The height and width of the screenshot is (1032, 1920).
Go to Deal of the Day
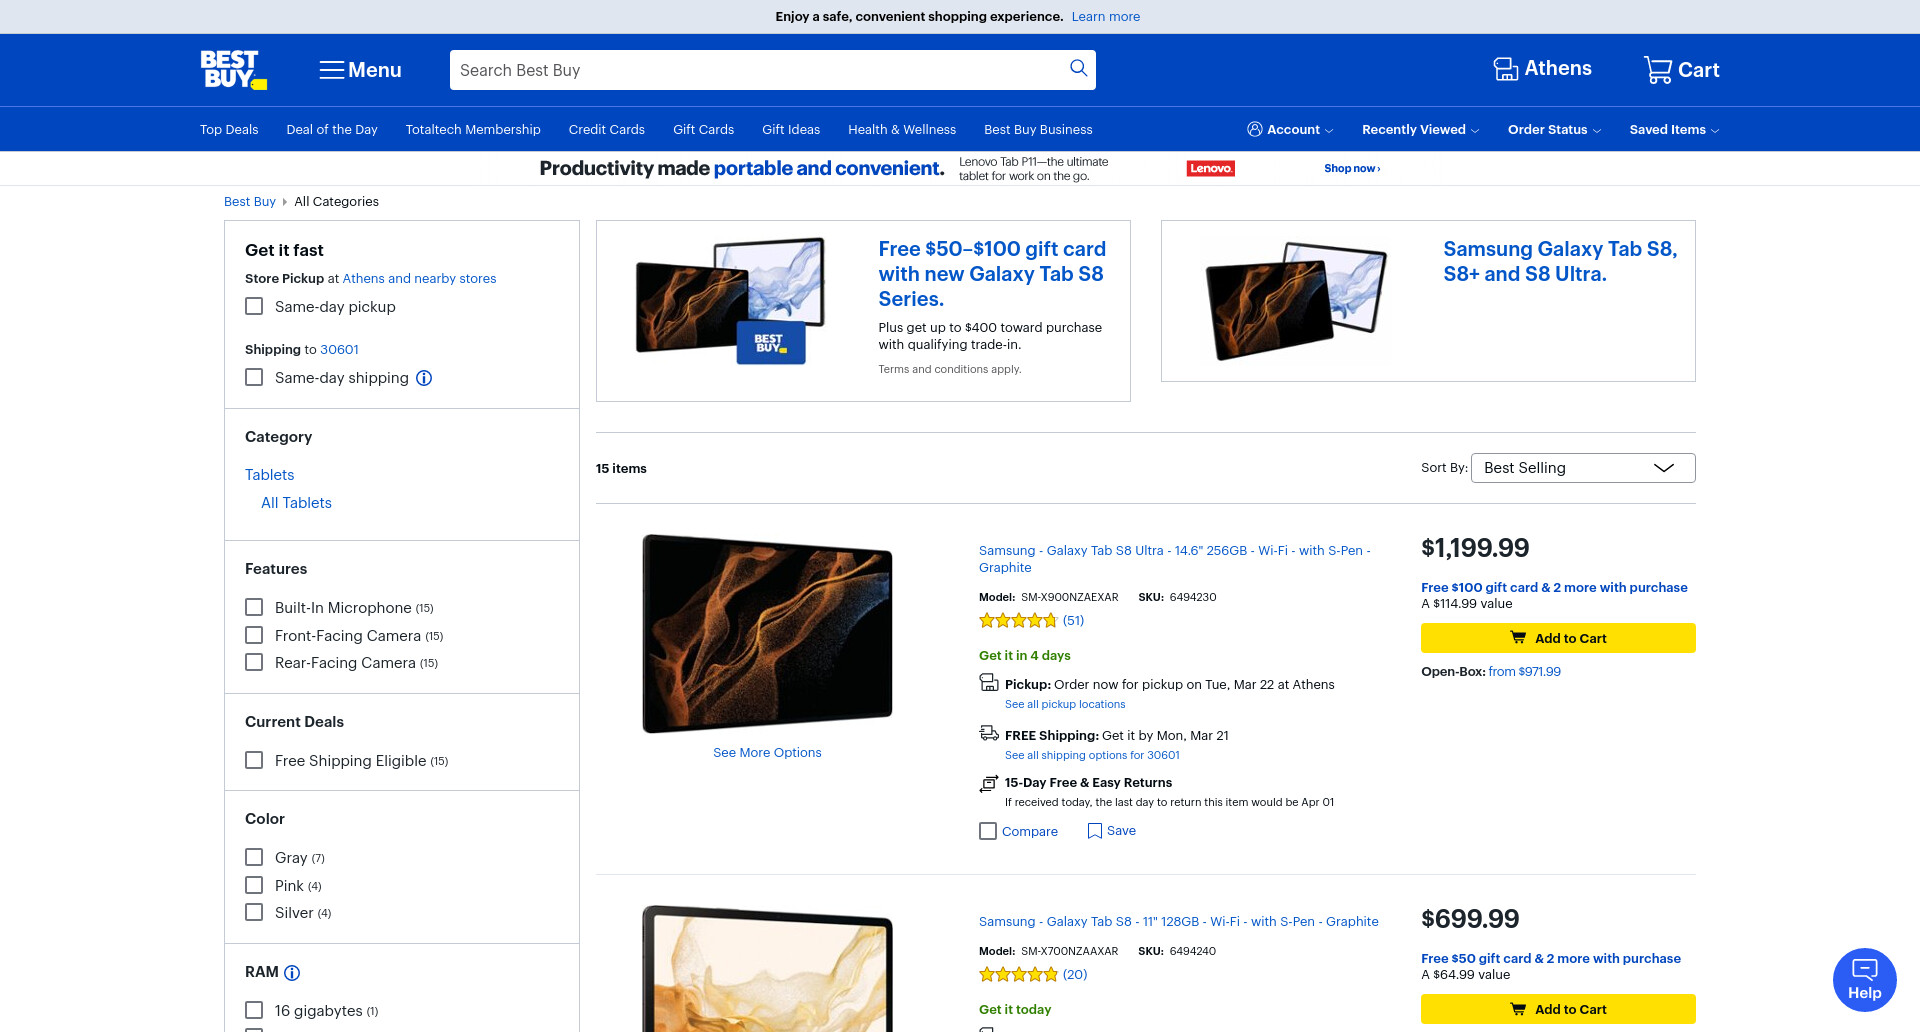(332, 130)
